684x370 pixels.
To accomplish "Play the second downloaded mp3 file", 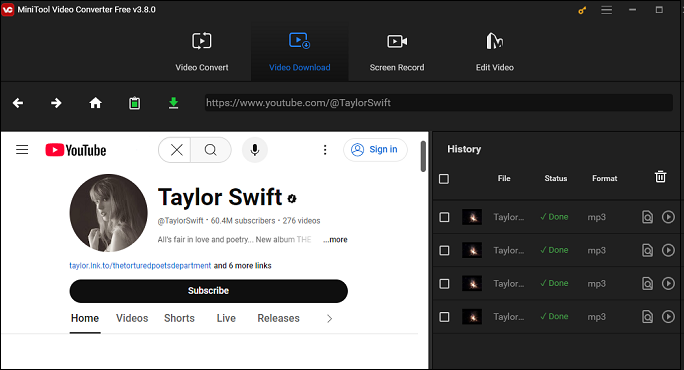I will point(668,250).
